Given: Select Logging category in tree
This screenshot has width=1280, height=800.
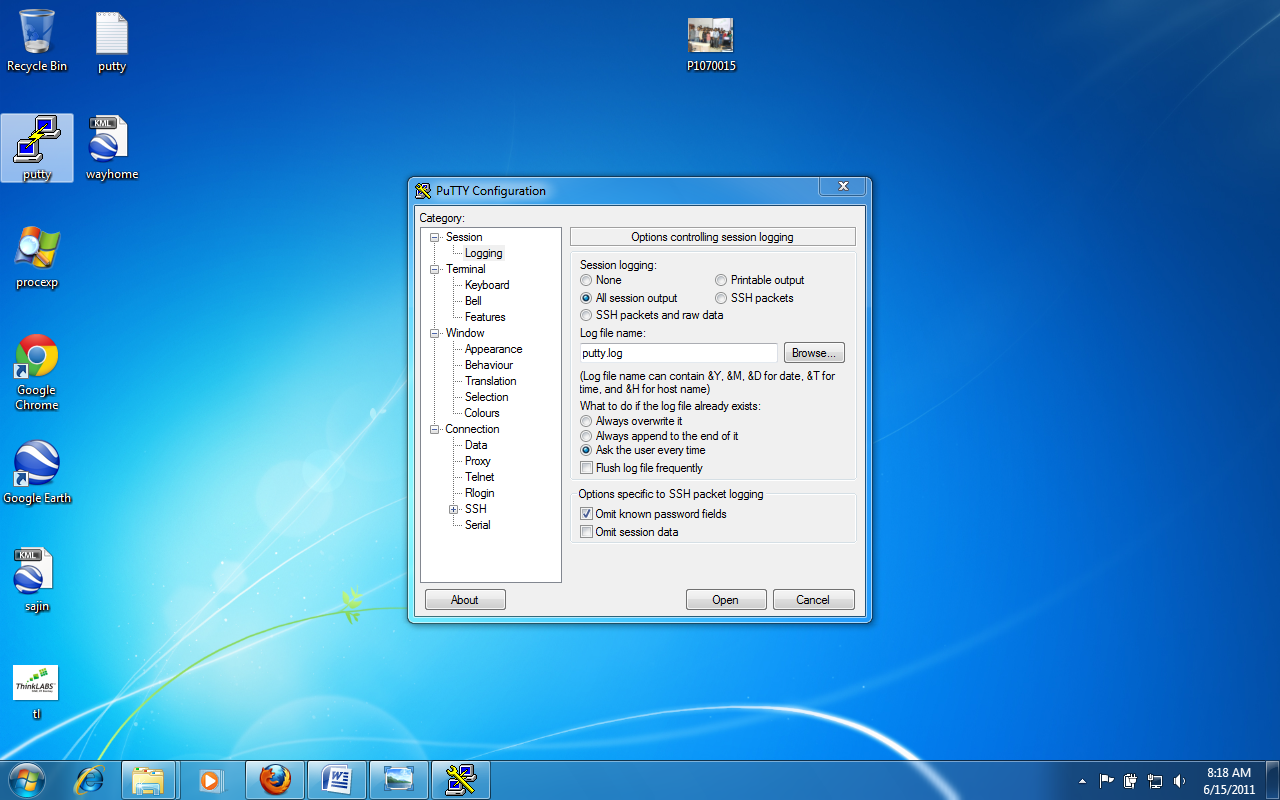Looking at the screenshot, I should point(483,253).
